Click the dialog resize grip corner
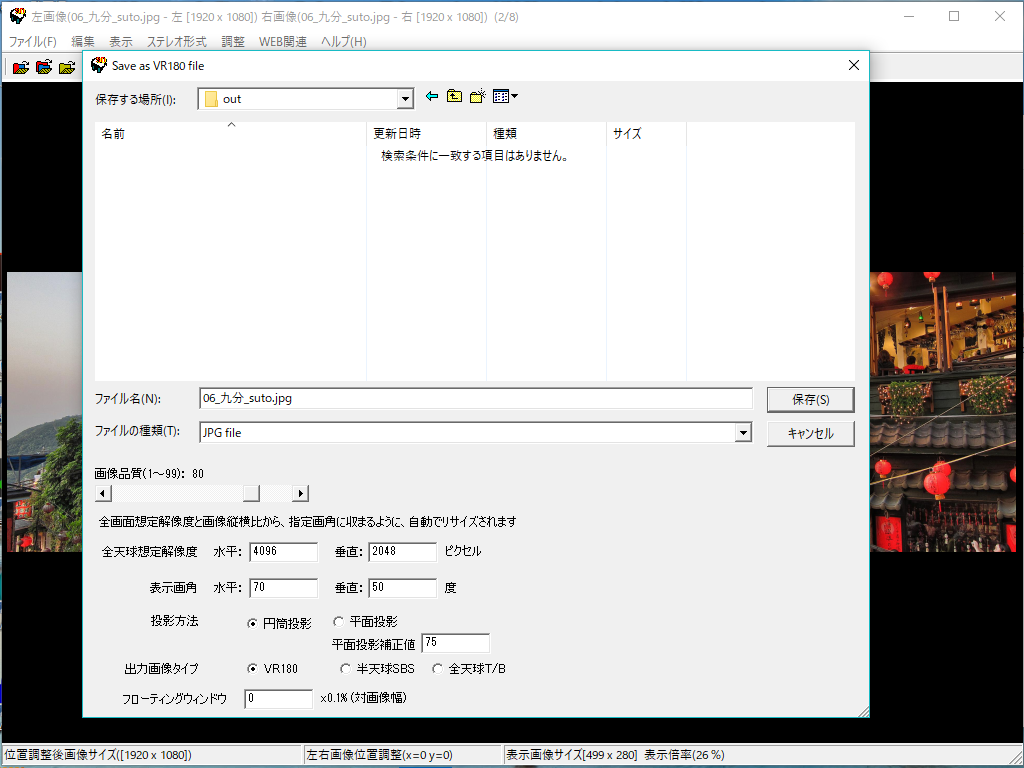1024x768 pixels. pos(863,711)
